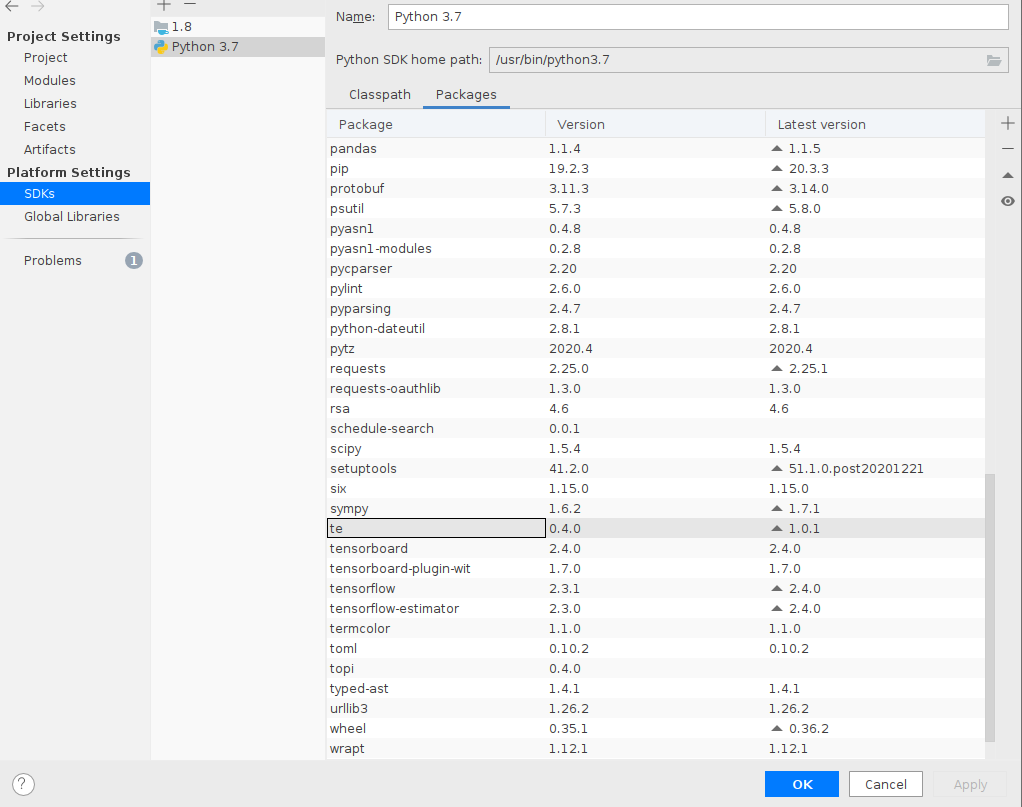Select the pip package row
Screen dimensions: 1022x807
(656, 169)
